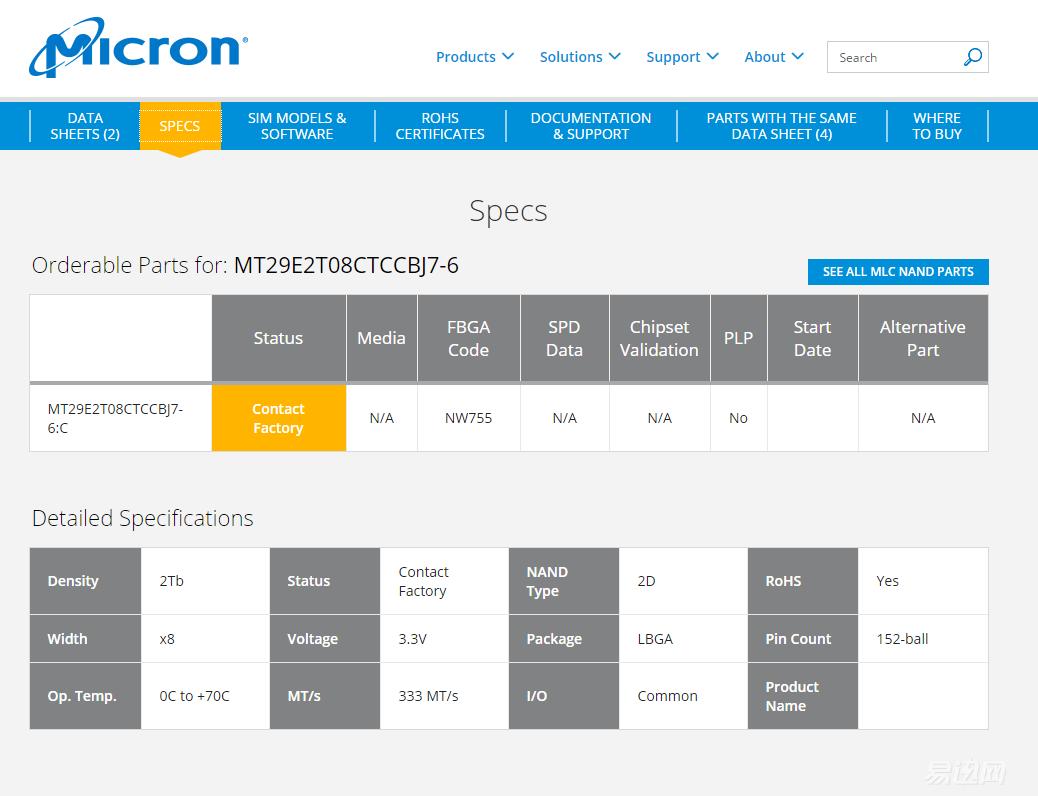Click the Pin Count label cell
The image size is (1038, 796).
pyautogui.click(x=803, y=639)
